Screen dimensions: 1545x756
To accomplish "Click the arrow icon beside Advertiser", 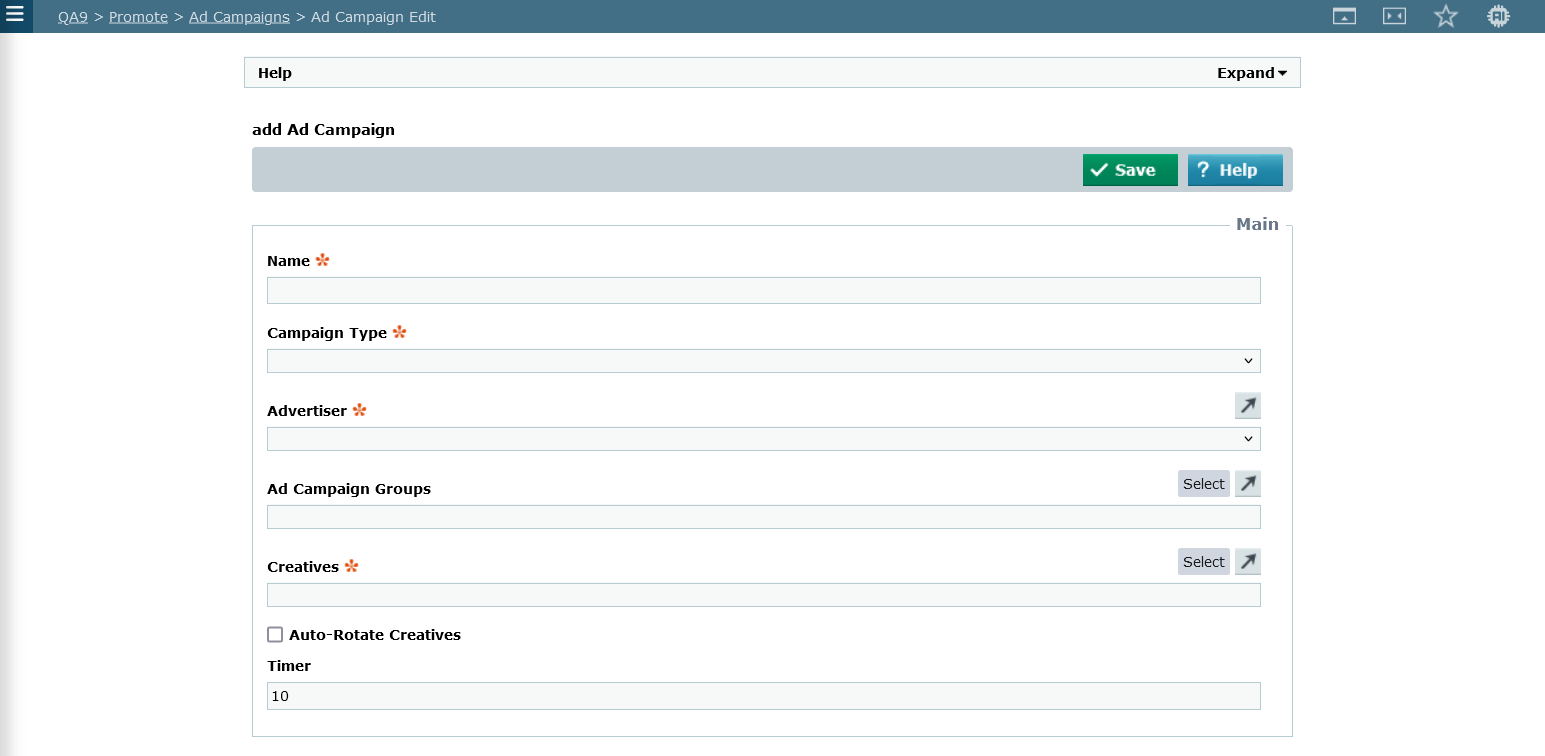I will click(x=1247, y=405).
